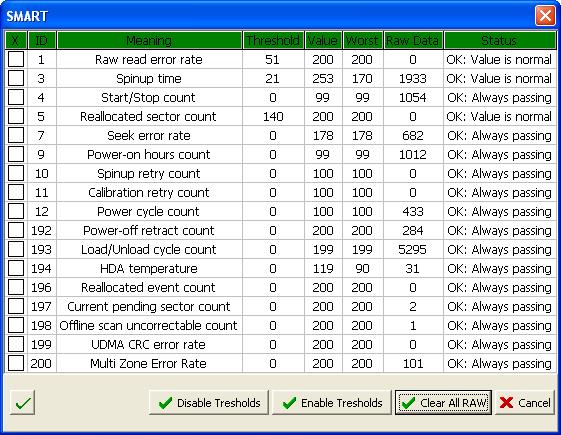Image resolution: width=561 pixels, height=435 pixels.
Task: Tick checkbox for Spinup time row
Action: coord(16,78)
